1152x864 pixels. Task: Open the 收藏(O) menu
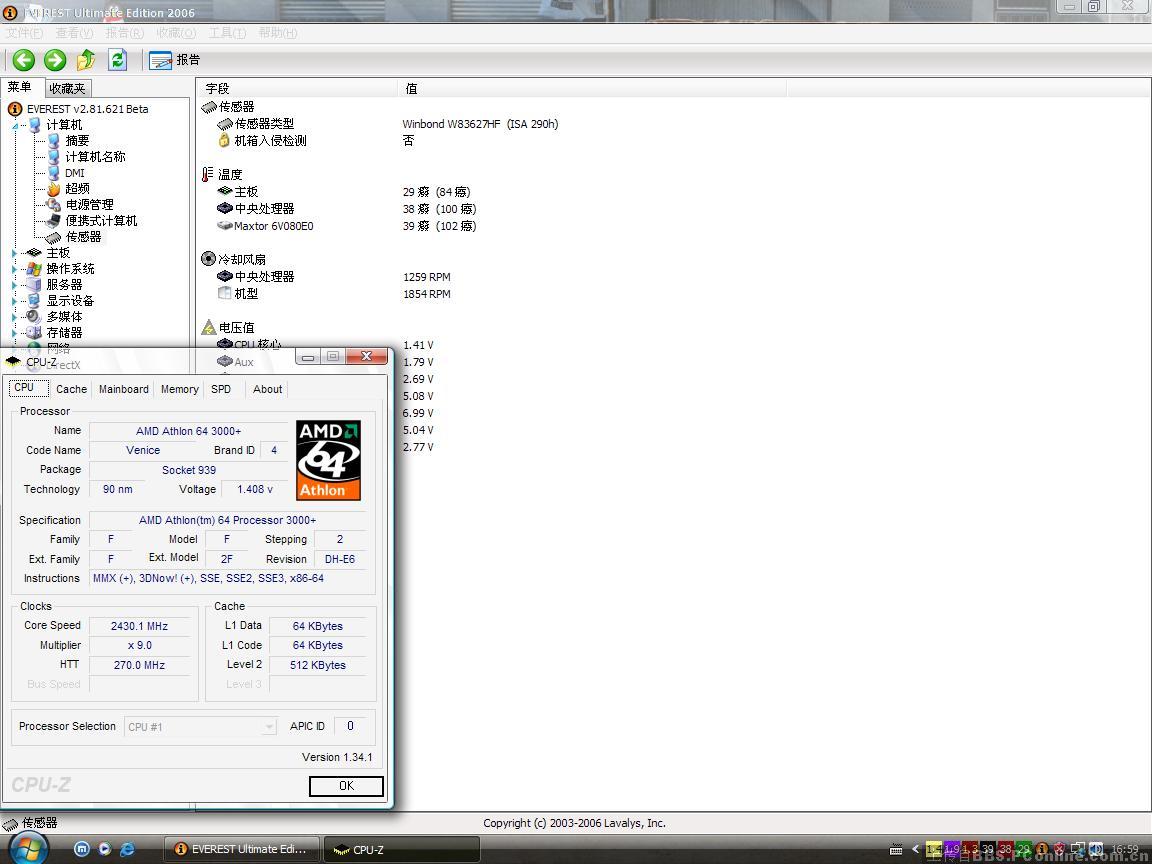pos(176,33)
